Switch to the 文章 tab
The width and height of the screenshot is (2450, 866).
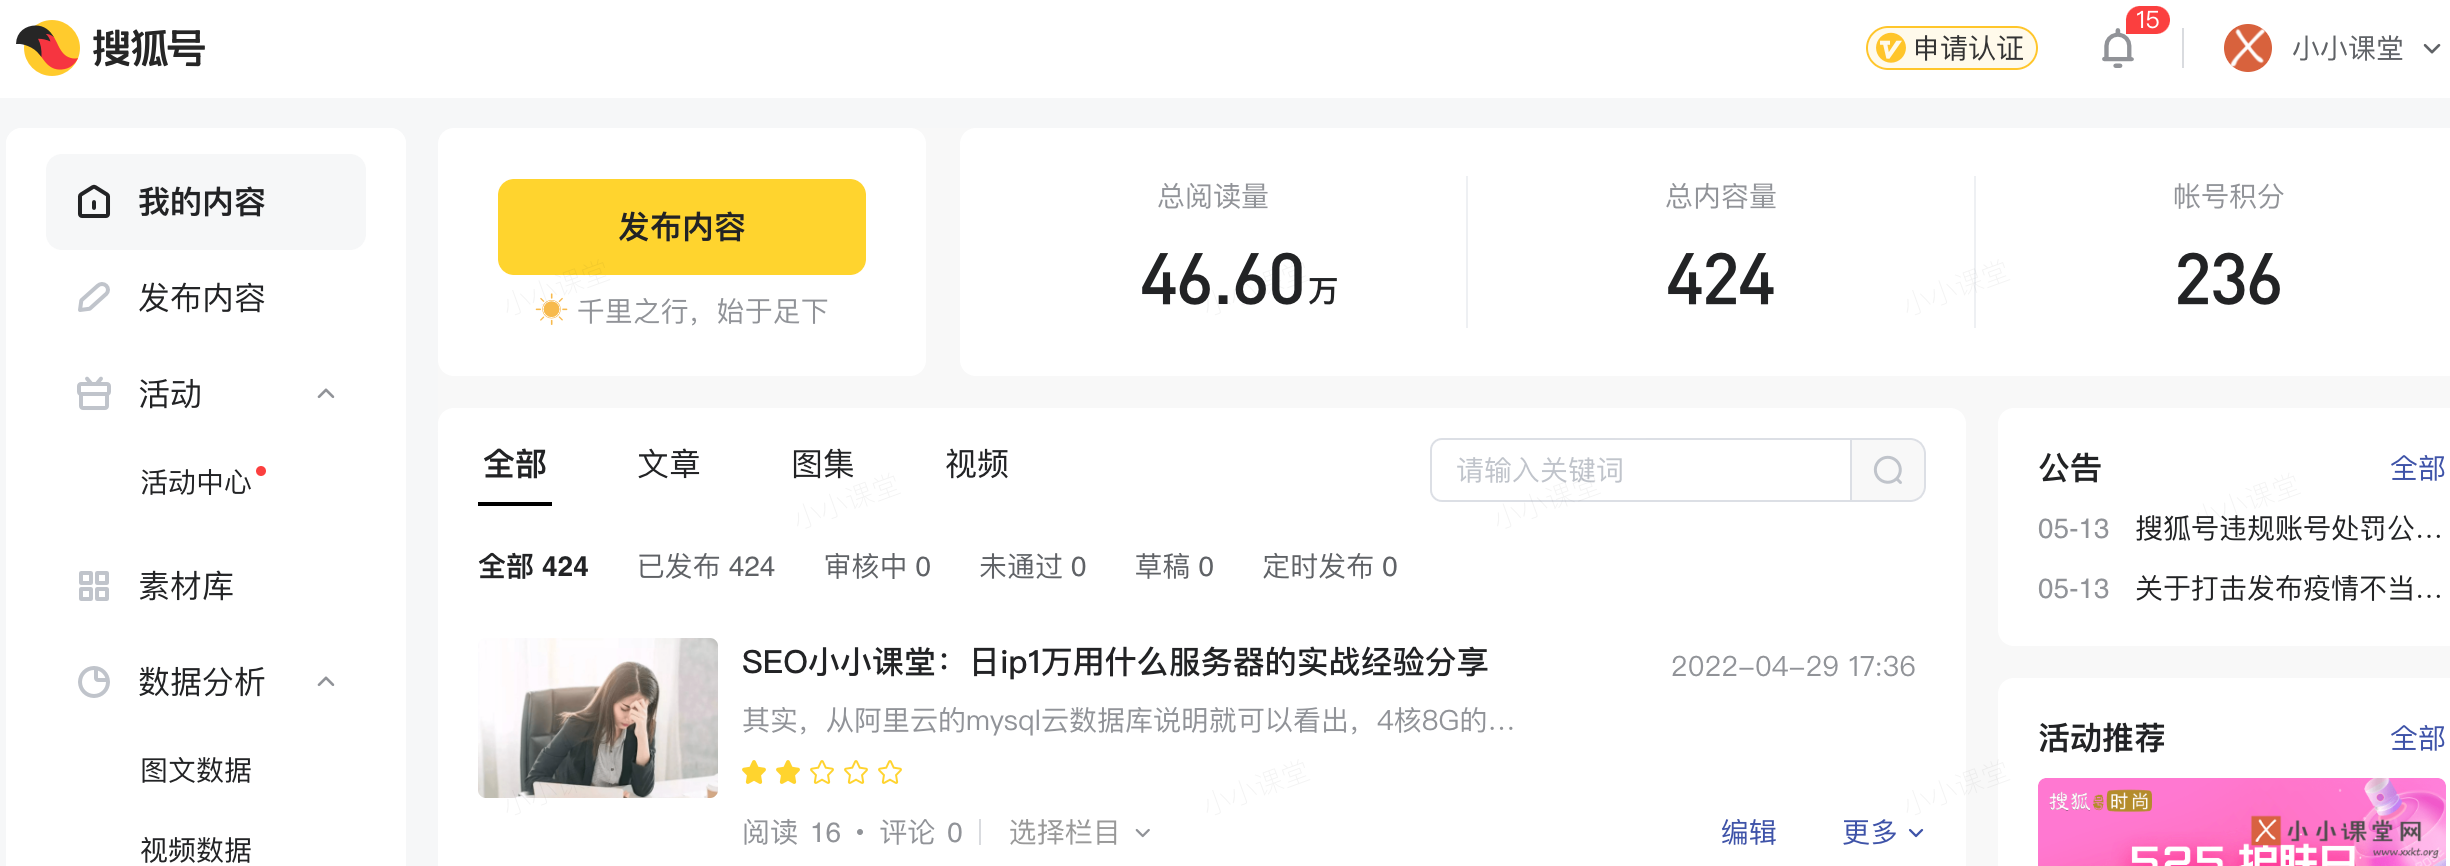coord(668,464)
